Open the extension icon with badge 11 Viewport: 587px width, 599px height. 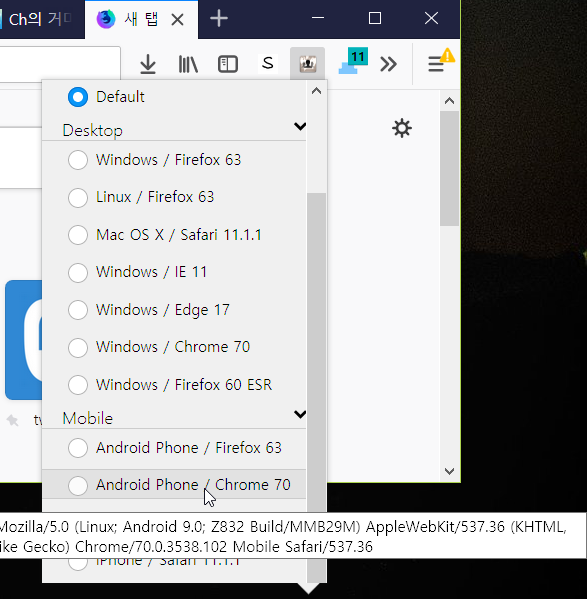353,61
